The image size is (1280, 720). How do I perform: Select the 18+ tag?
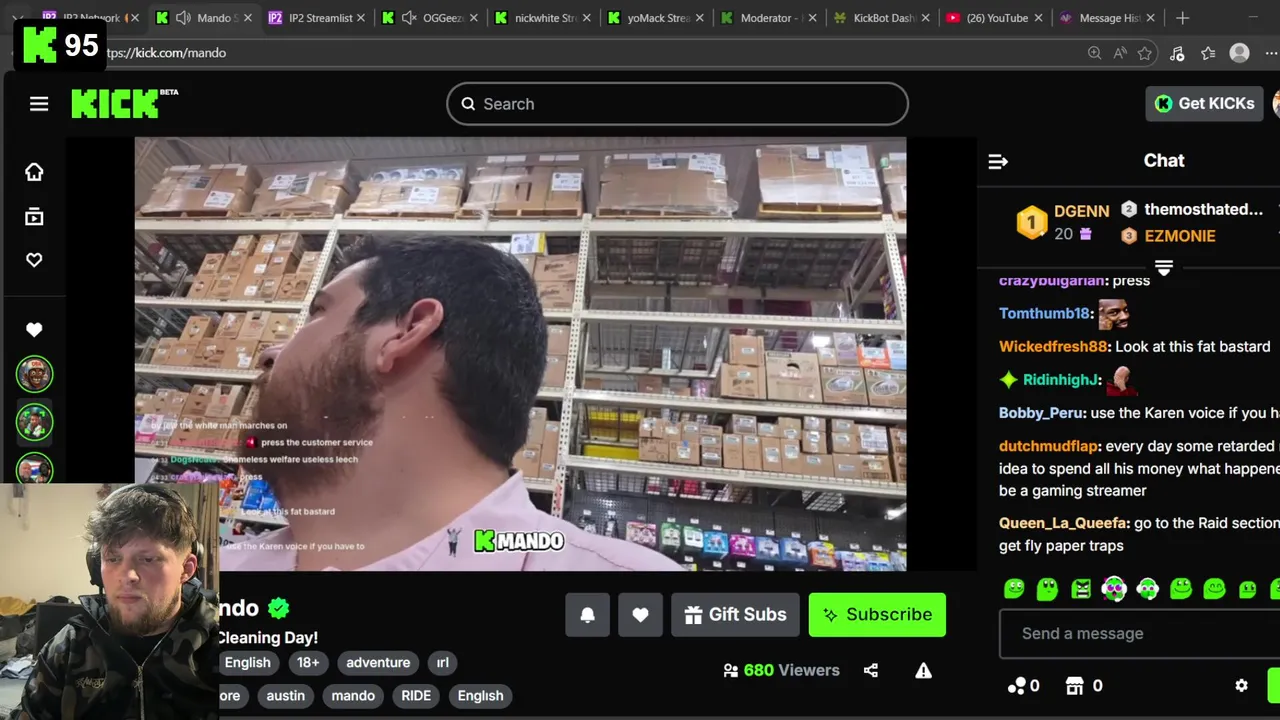[308, 662]
